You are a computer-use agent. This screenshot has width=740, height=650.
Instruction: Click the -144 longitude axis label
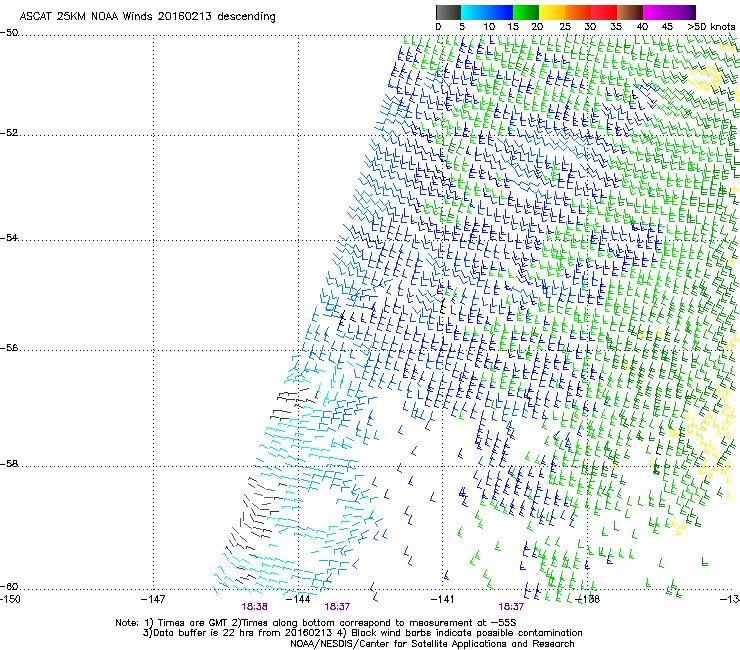click(298, 599)
